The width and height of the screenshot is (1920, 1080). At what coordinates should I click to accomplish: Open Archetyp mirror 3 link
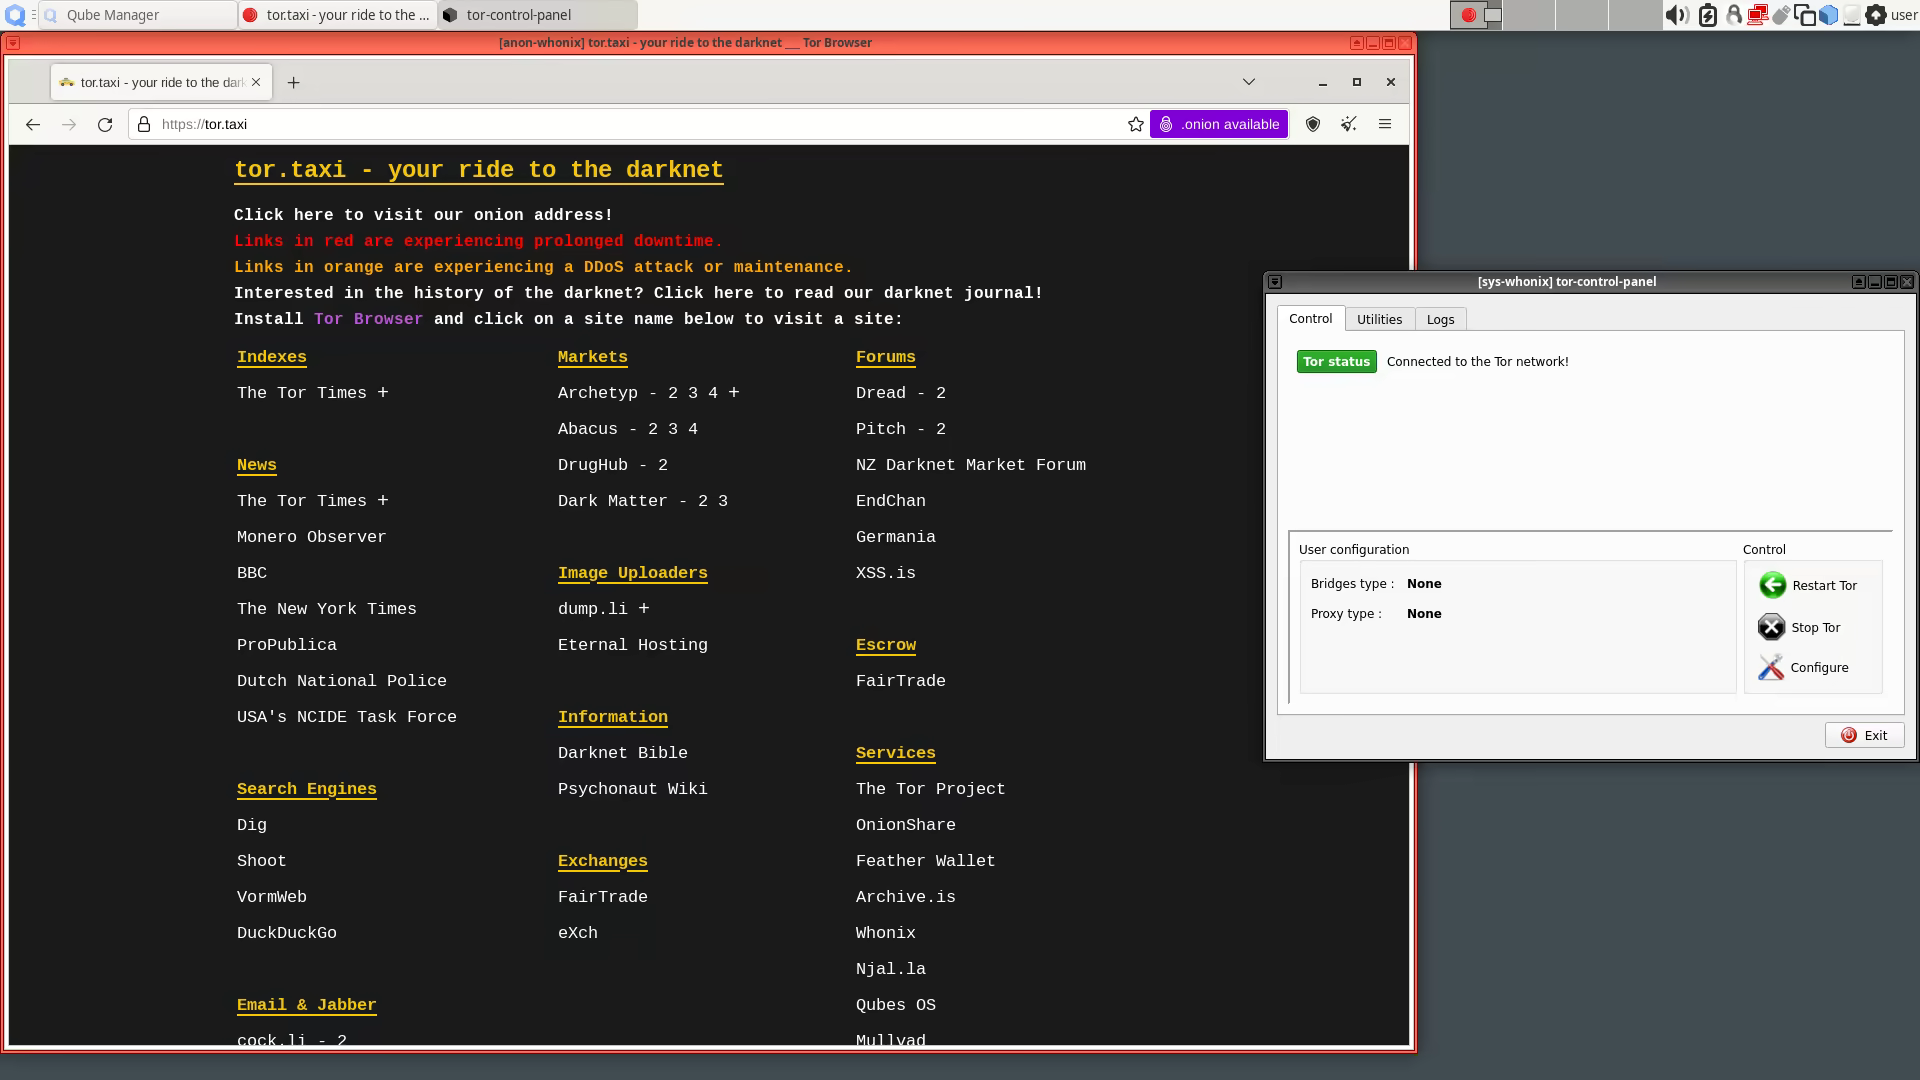coord(693,393)
